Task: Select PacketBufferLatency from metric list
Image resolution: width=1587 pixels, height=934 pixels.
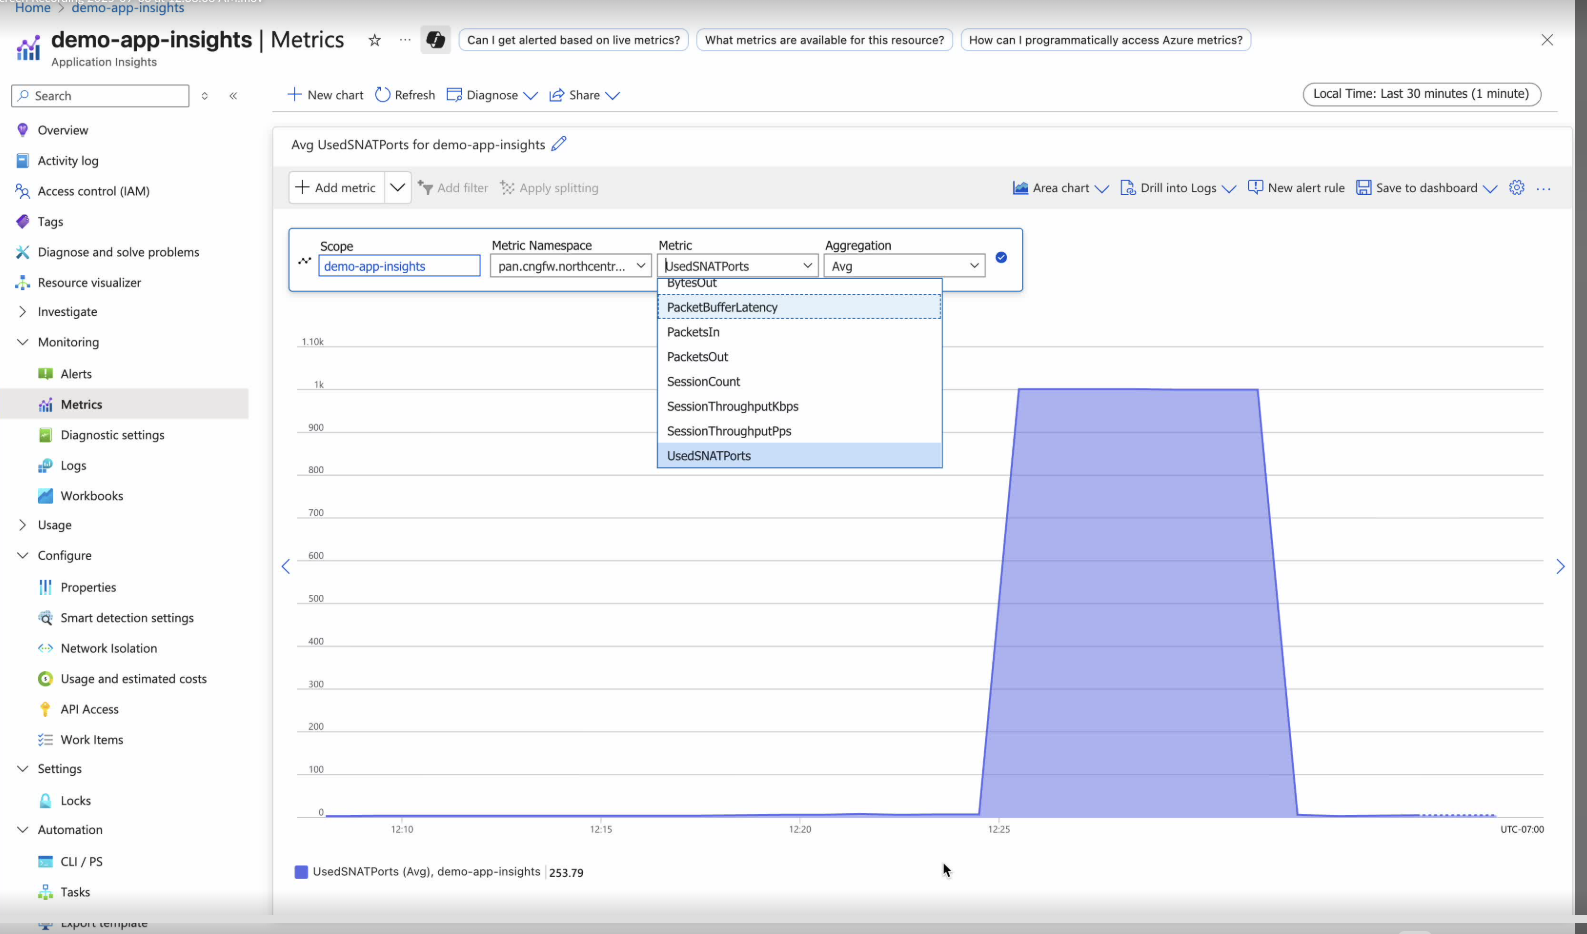Action: [x=722, y=307]
